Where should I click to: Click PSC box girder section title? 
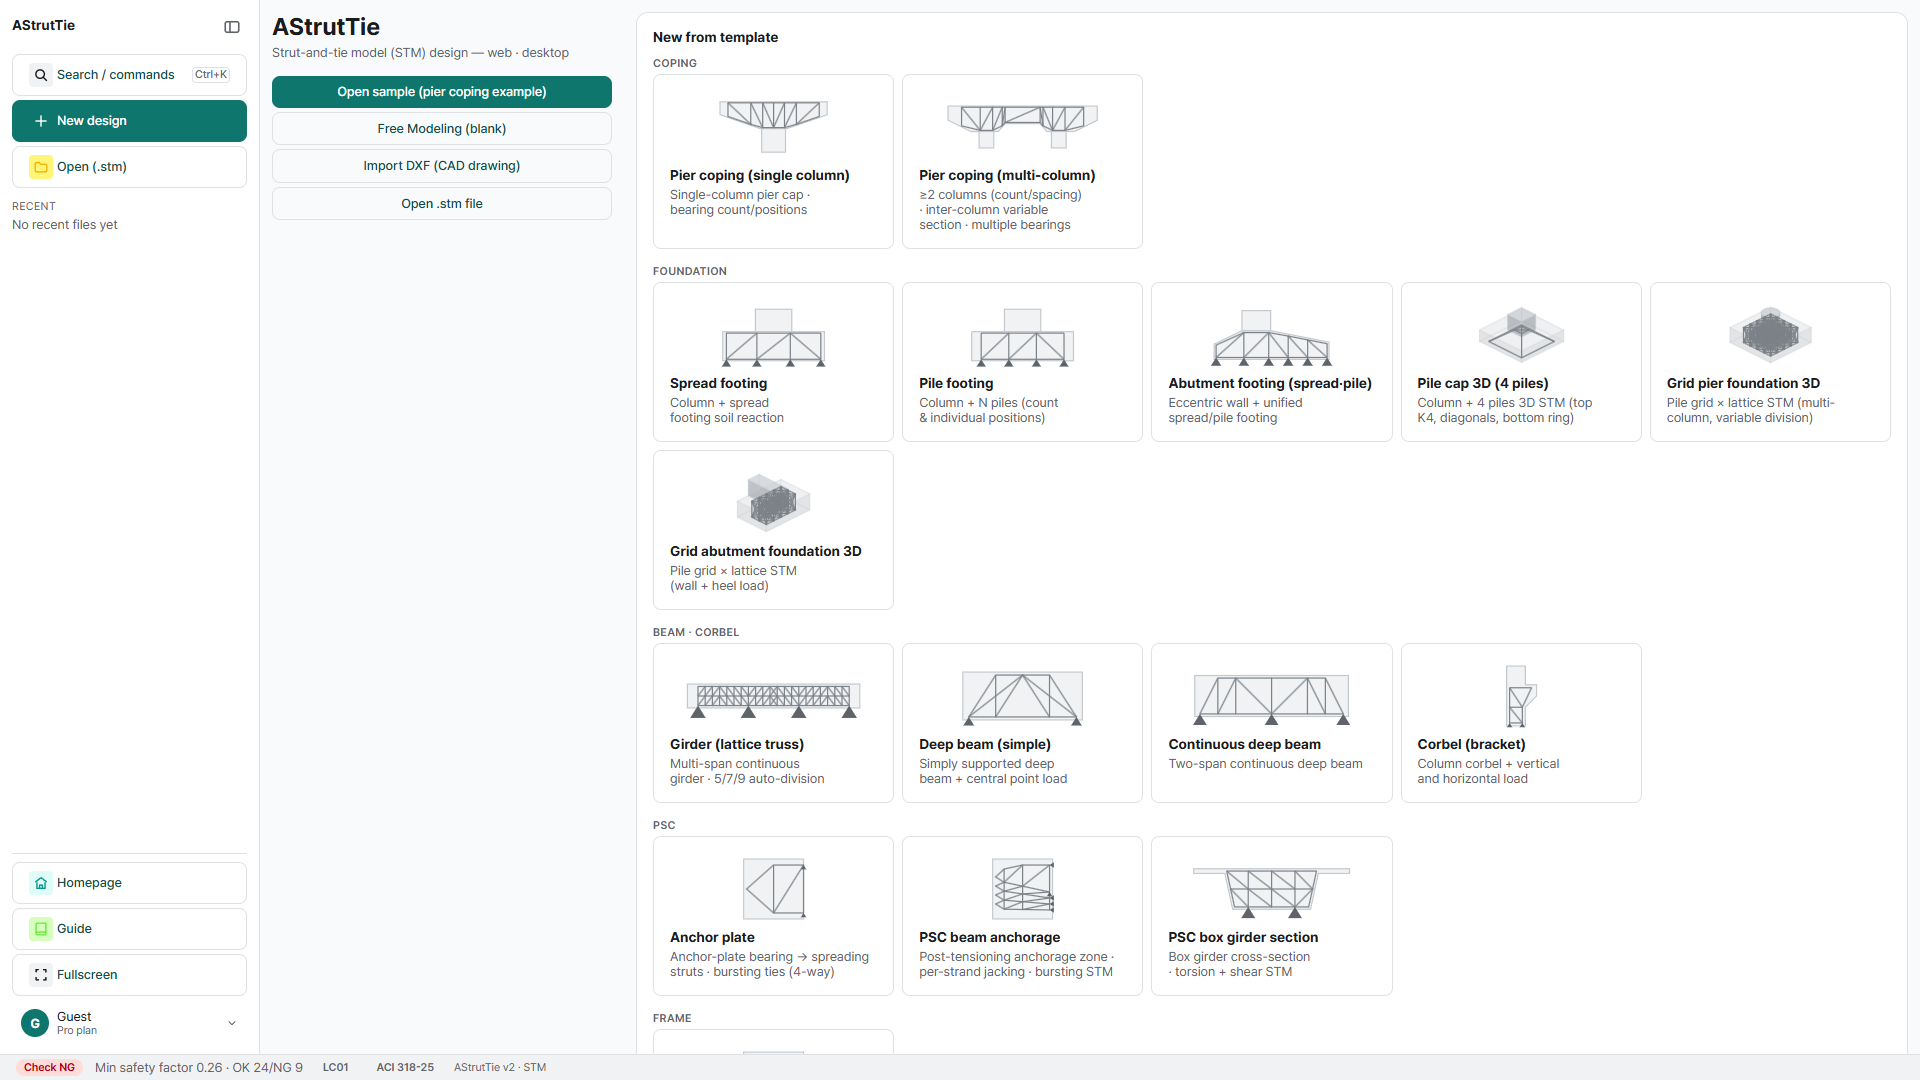[1243, 938]
